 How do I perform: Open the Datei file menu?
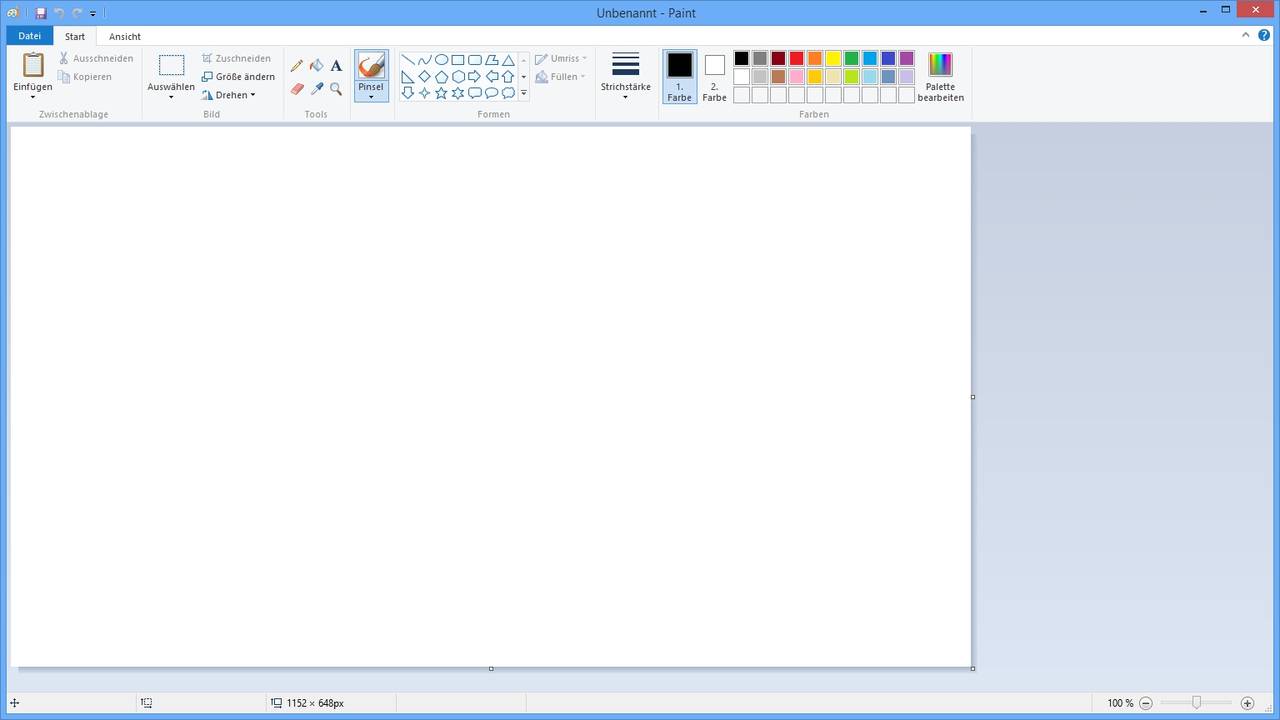(x=30, y=36)
